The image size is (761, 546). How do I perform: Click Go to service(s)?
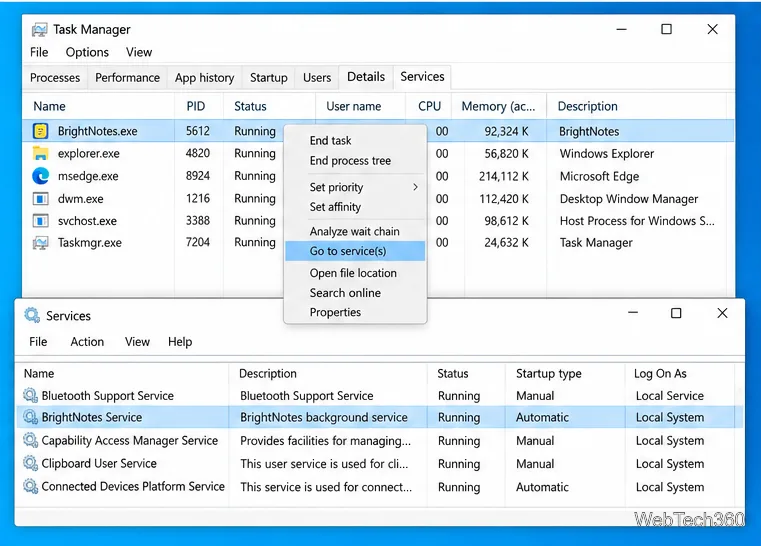(x=355, y=251)
